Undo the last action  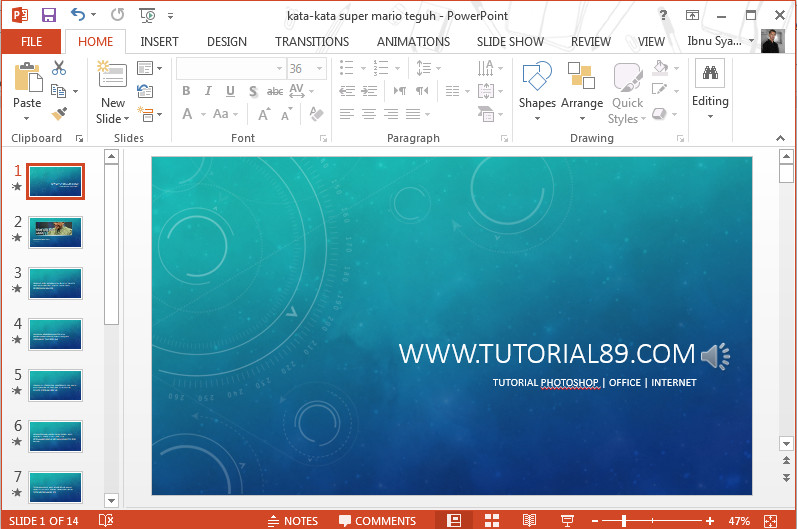[x=78, y=15]
